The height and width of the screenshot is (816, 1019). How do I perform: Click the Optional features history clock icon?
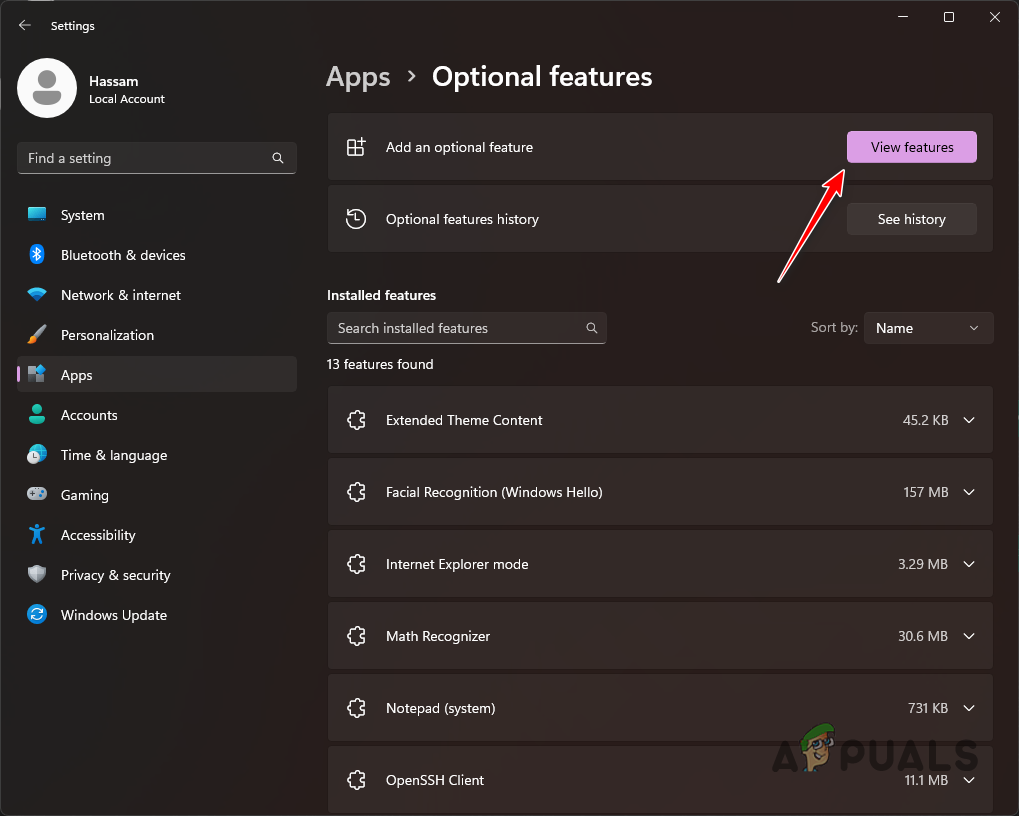[356, 218]
